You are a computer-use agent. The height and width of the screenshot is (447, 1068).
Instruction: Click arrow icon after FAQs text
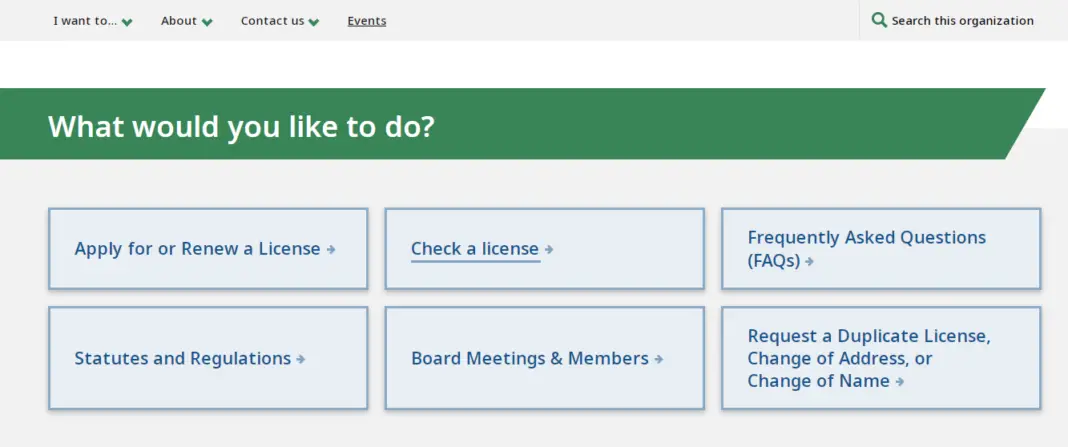[809, 262]
